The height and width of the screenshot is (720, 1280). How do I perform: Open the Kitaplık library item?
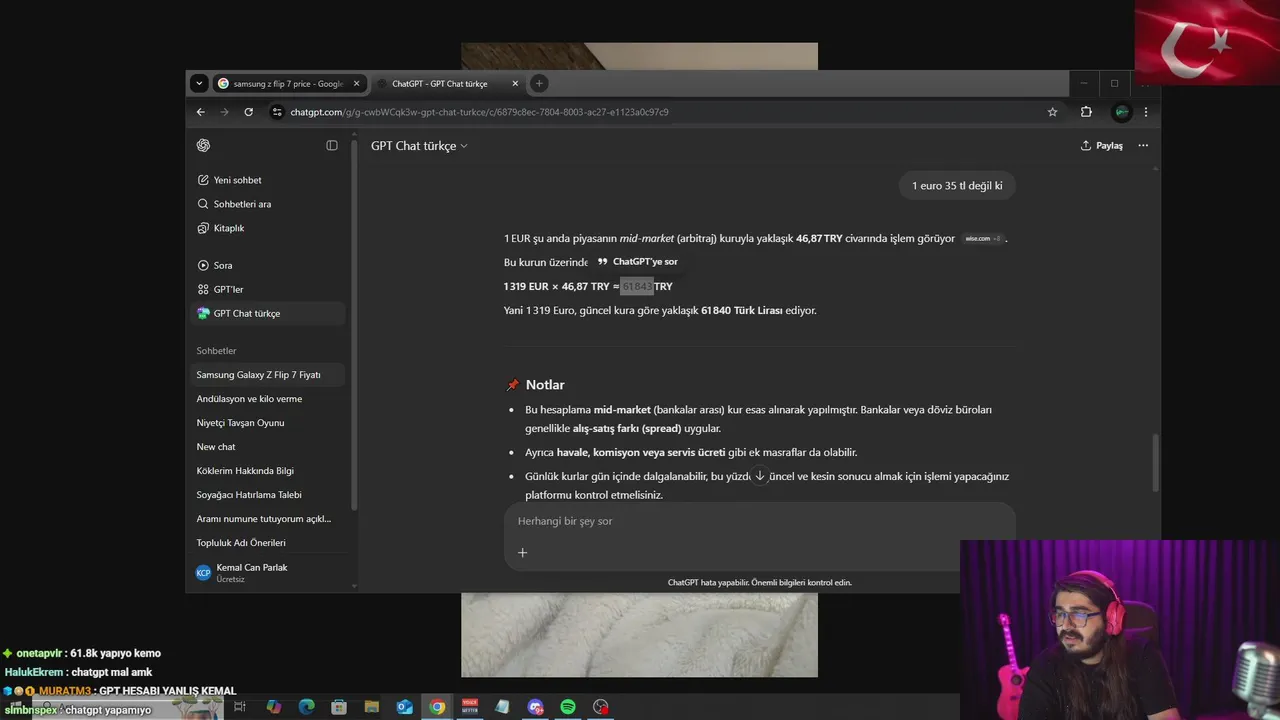268,228
